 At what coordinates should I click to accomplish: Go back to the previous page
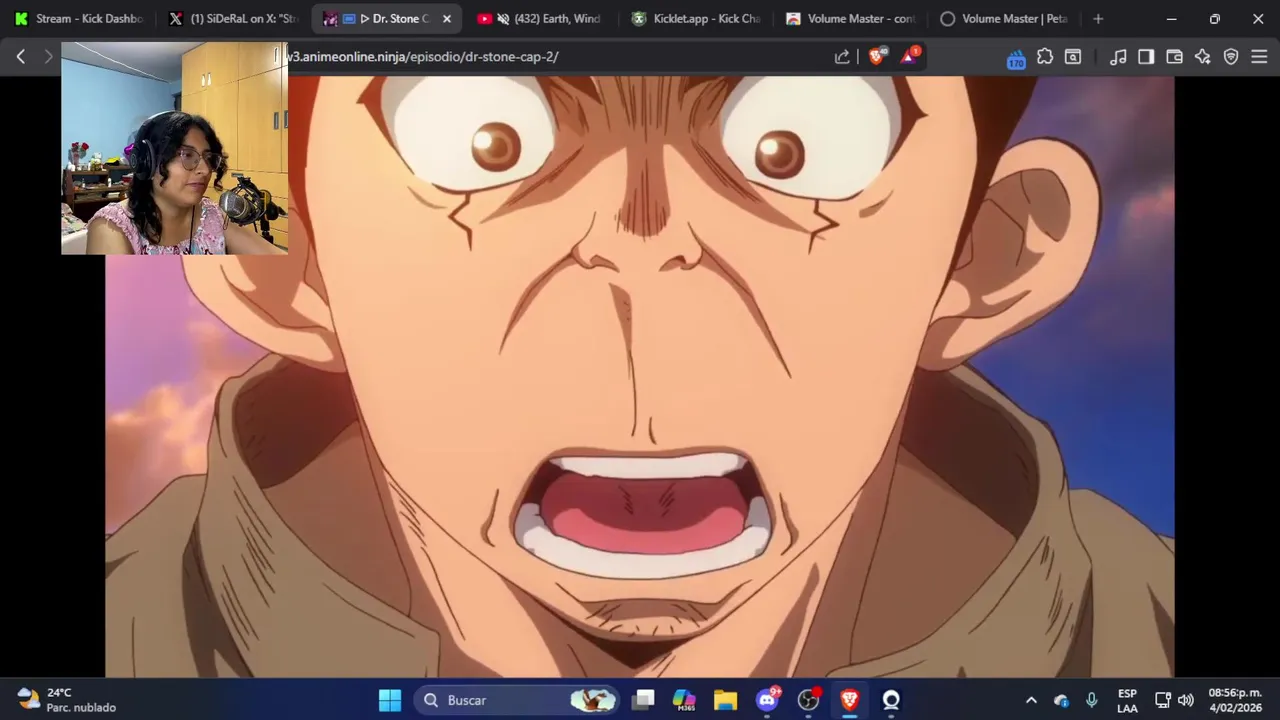click(20, 57)
